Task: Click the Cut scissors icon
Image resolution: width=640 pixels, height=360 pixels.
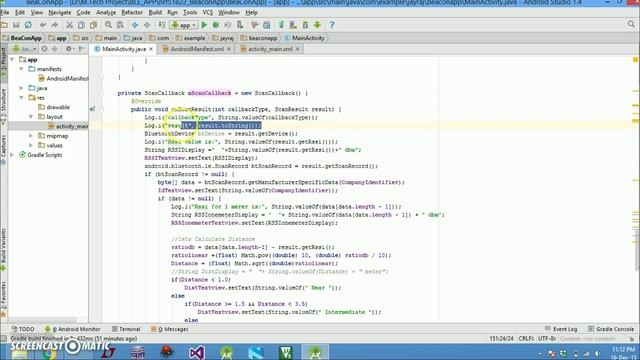Action: point(69,25)
